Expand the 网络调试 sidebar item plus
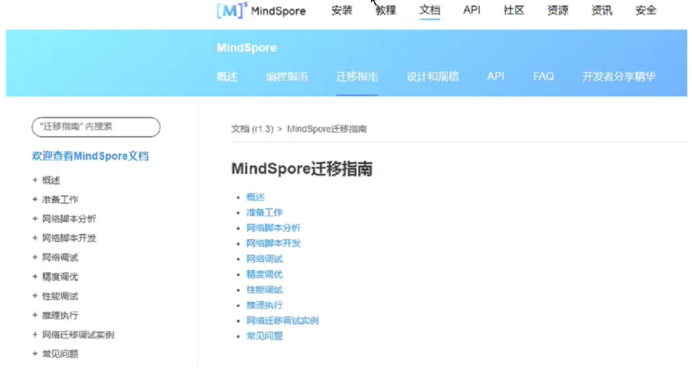This screenshot has width=692, height=368. point(35,257)
